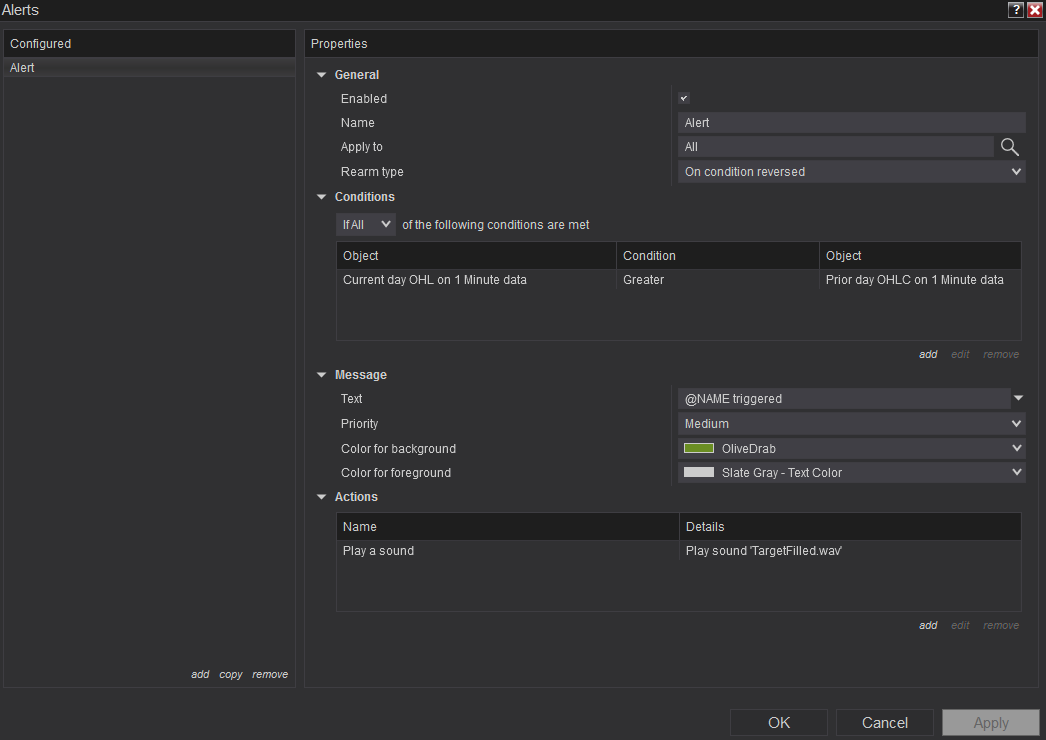The image size is (1046, 740).
Task: Open the foreground color Slate Gray dropdown
Action: pyautogui.click(x=851, y=473)
